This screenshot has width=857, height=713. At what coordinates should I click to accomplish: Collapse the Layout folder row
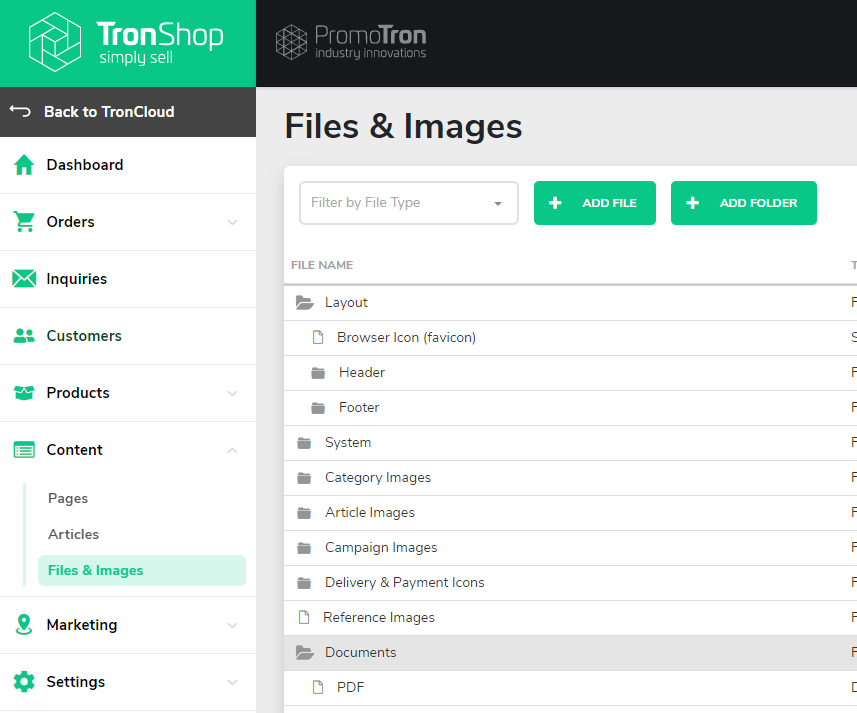click(x=305, y=303)
